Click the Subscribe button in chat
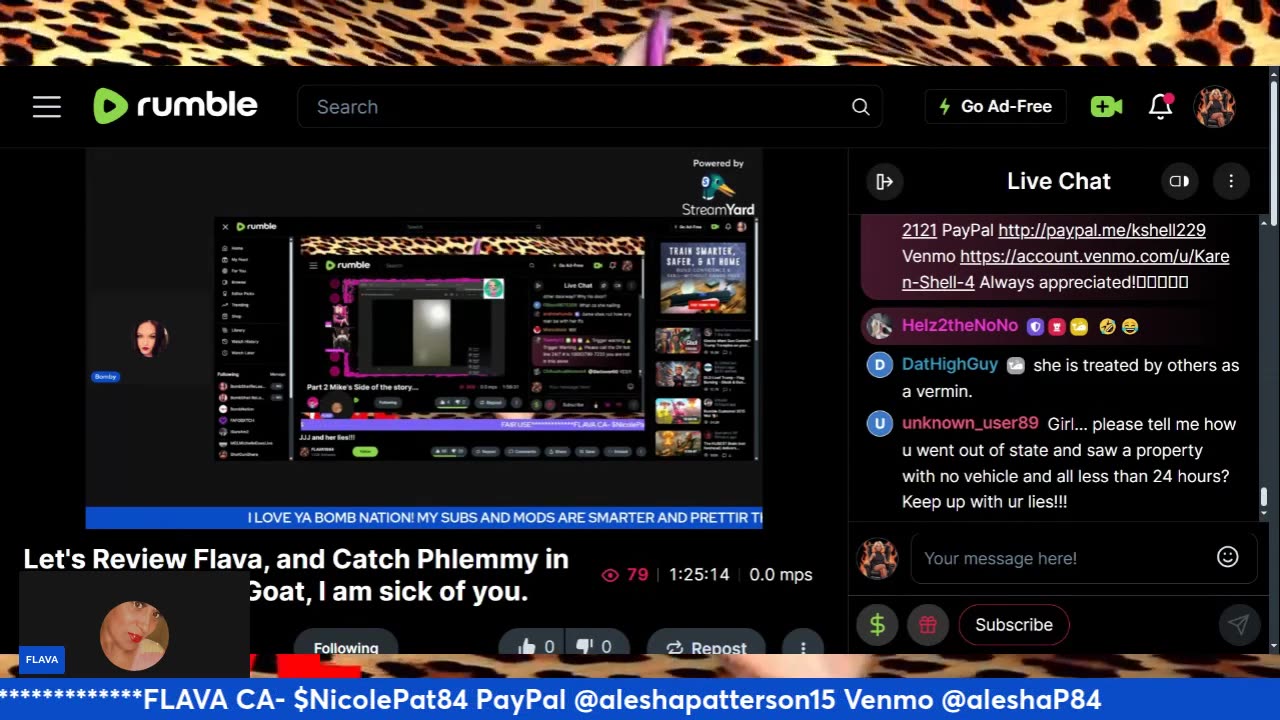The width and height of the screenshot is (1280, 720). coord(1014,625)
